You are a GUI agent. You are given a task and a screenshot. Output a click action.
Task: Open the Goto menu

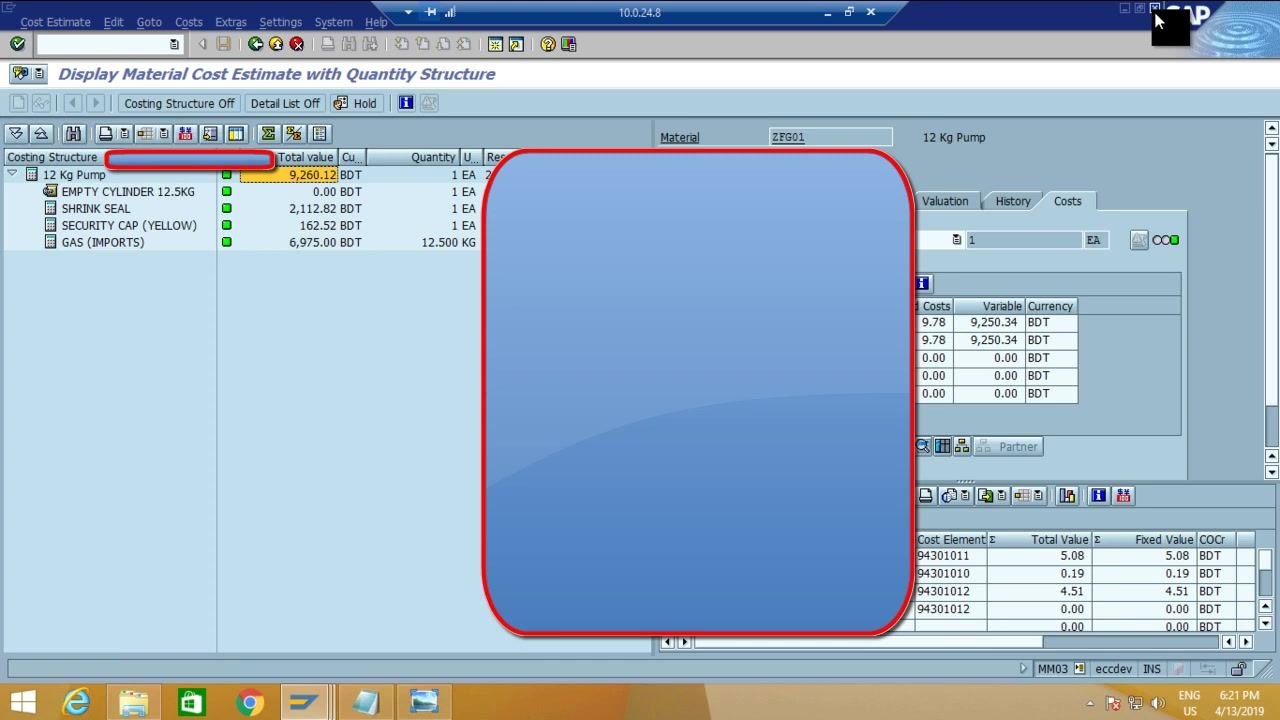pos(149,22)
